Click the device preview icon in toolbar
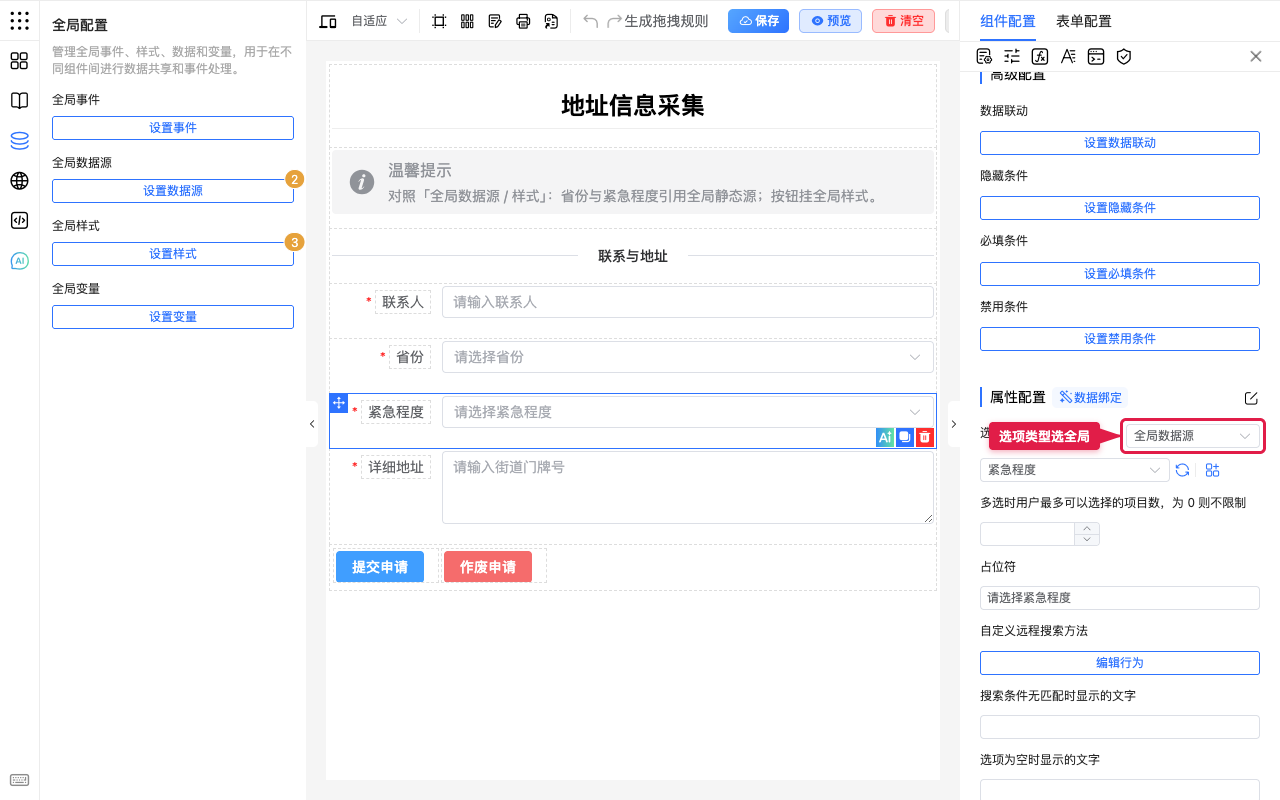1280x800 pixels. (328, 21)
